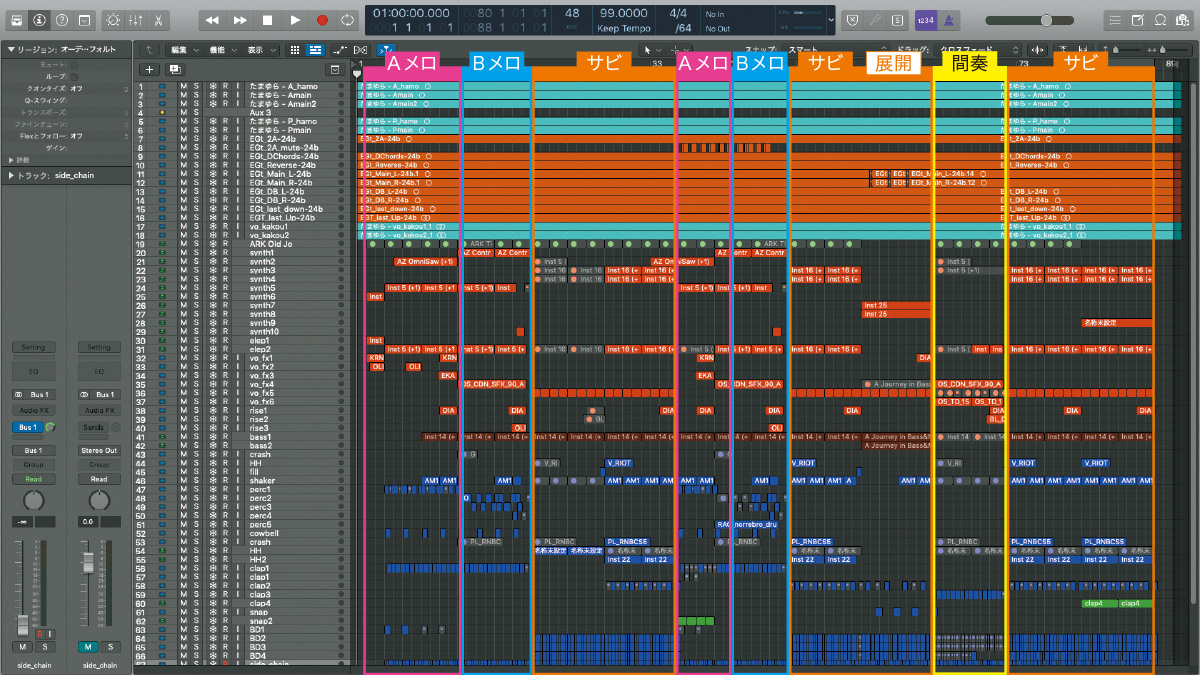The width and height of the screenshot is (1200, 675).
Task: Open the Tuner icon
Action: click(874, 19)
